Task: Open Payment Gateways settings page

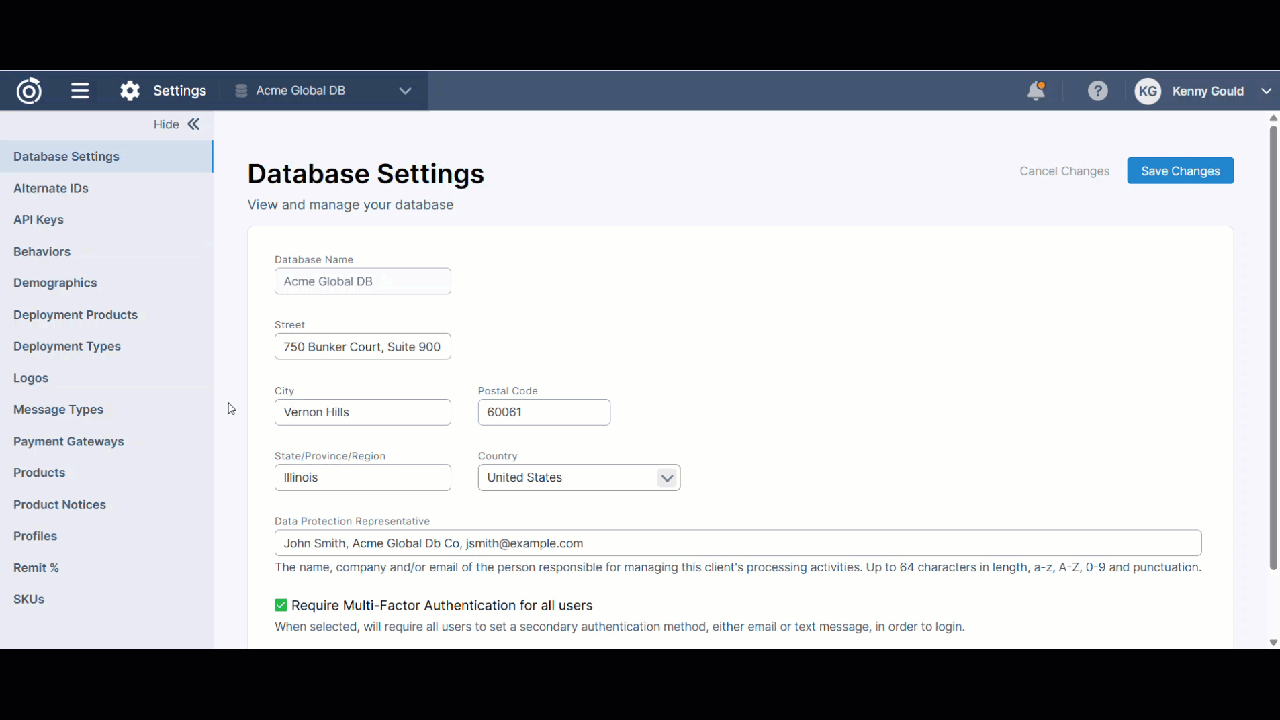Action: tap(69, 441)
